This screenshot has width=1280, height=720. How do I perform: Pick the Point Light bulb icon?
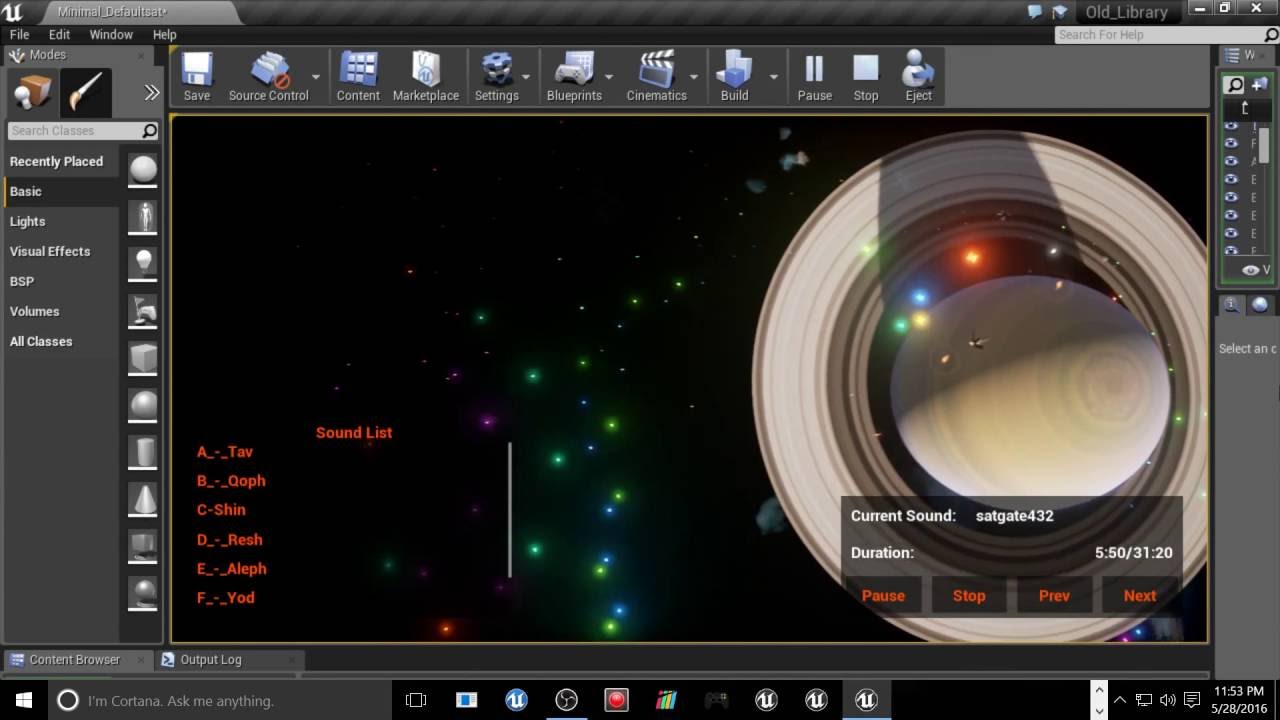[143, 263]
